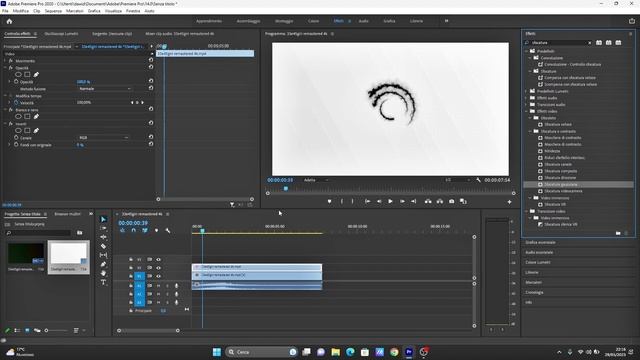Image resolution: width=640 pixels, height=360 pixels.
Task: Select the Pen tool in tools panel
Action: (103, 264)
